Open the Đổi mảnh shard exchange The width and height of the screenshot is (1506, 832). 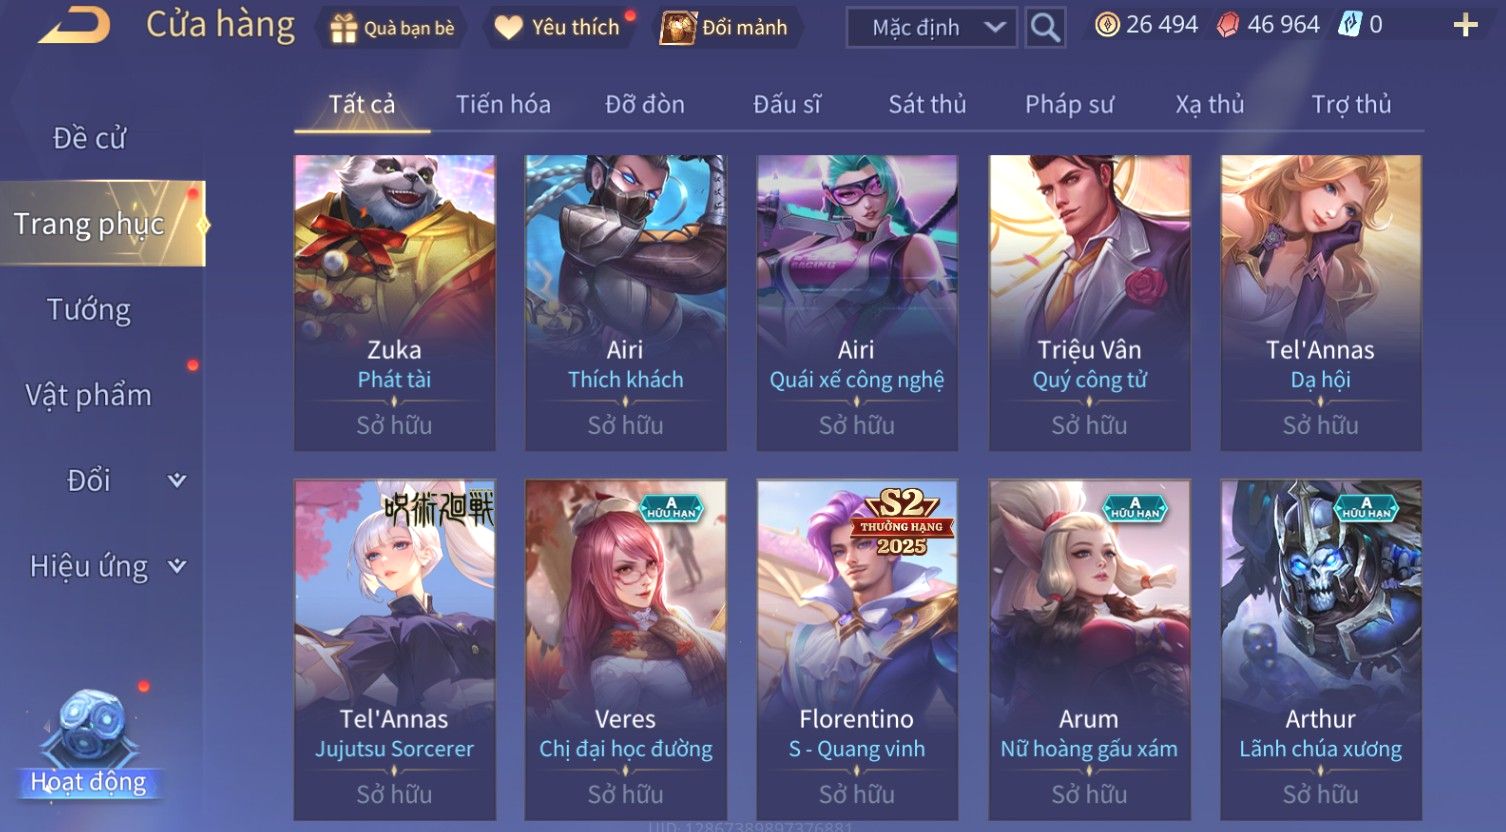tap(678, 28)
